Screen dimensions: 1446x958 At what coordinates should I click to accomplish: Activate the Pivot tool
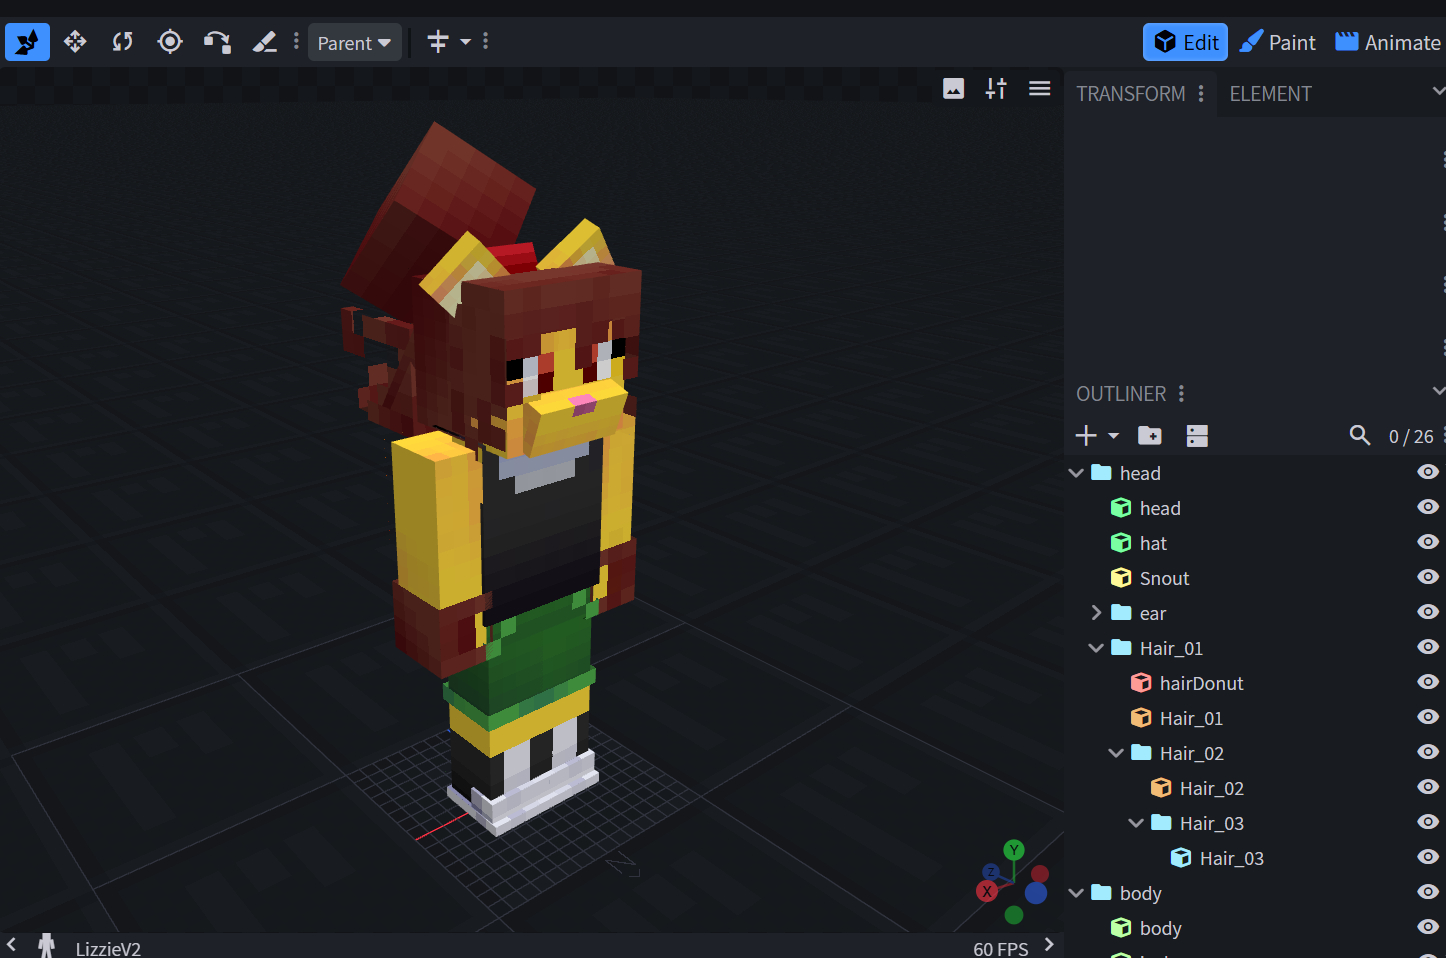[x=170, y=42]
